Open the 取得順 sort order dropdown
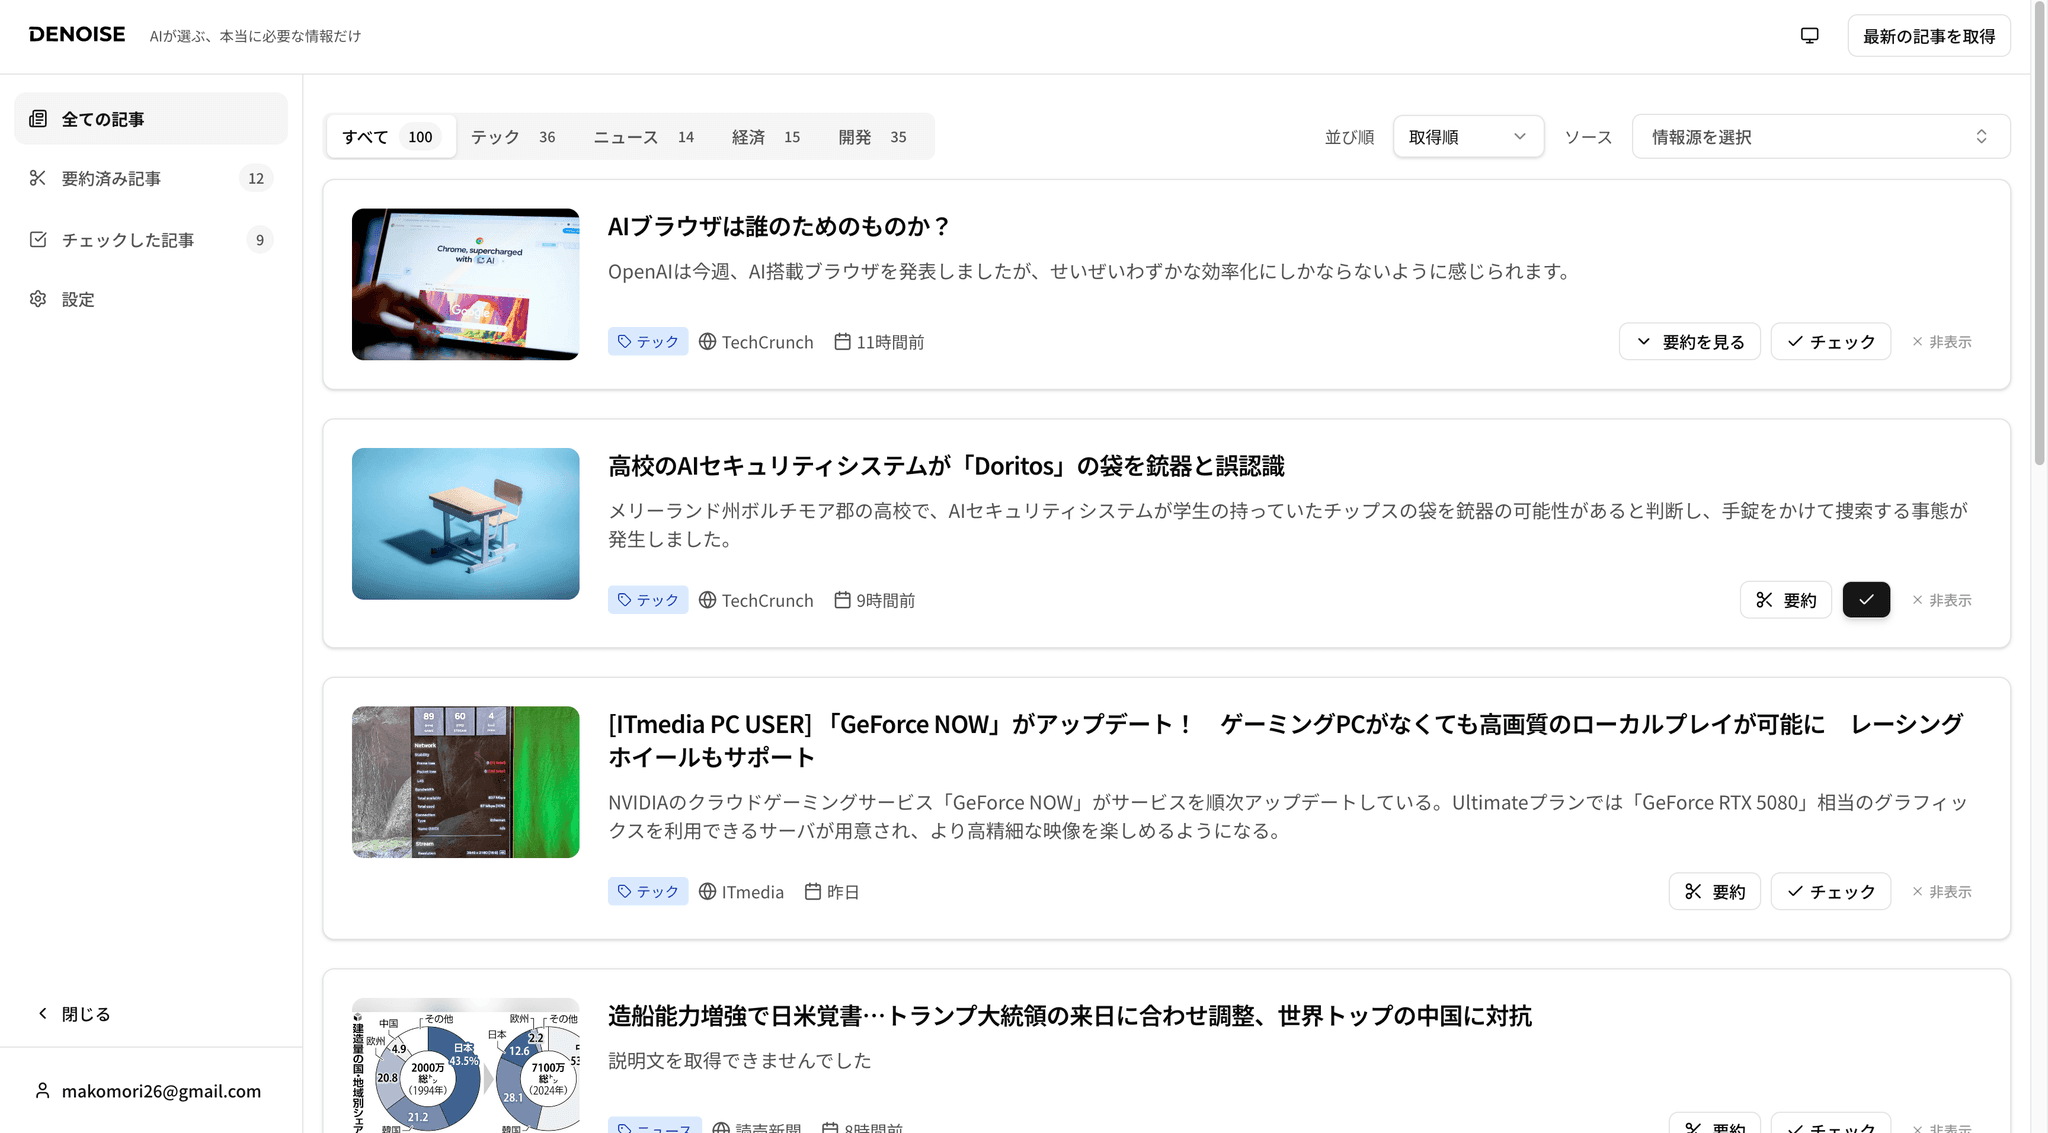Viewport: 2048px width, 1133px height. [1467, 136]
